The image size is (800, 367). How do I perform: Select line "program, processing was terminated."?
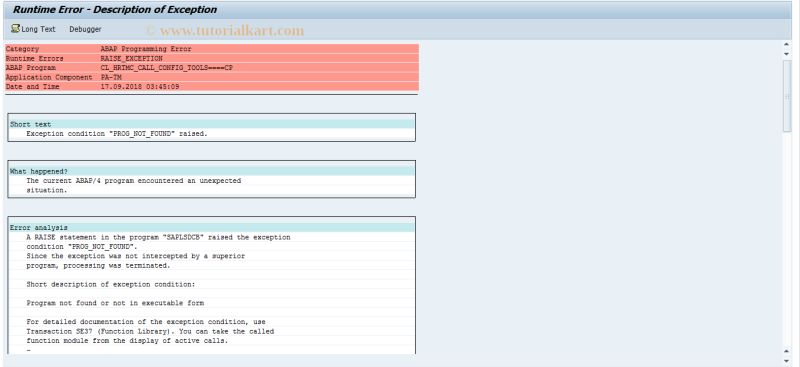[x=98, y=265]
